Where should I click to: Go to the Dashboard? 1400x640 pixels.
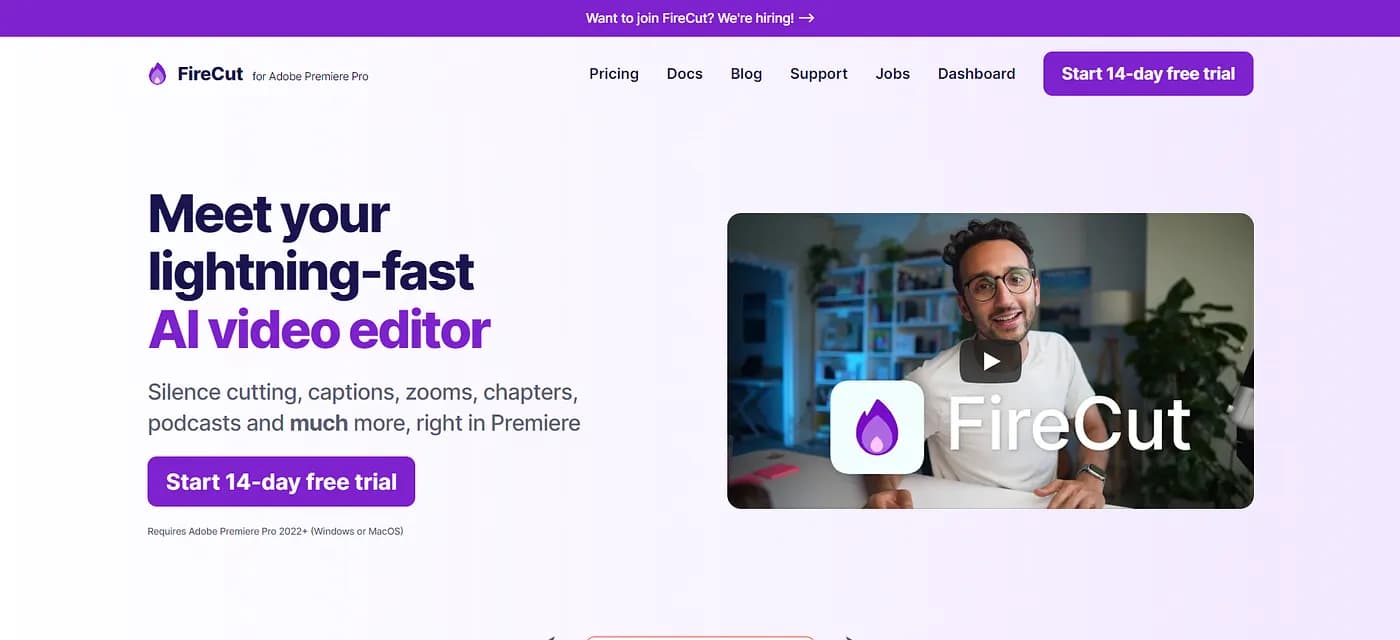click(x=976, y=74)
